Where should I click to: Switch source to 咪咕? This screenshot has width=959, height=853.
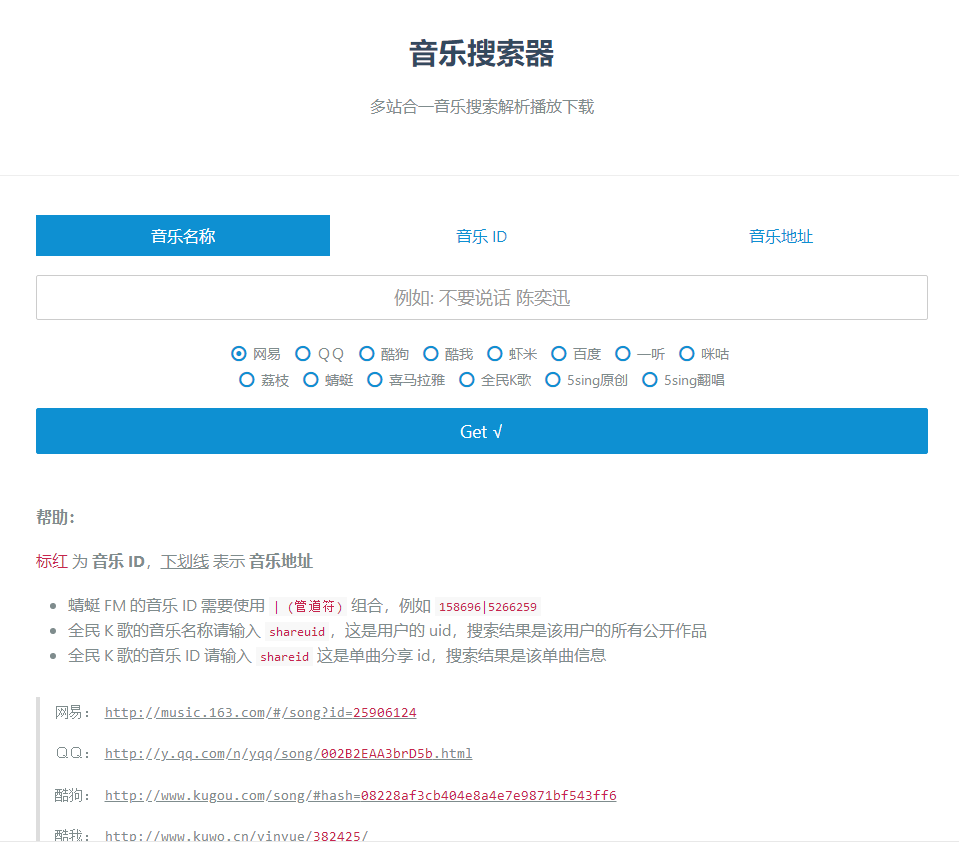coord(687,354)
